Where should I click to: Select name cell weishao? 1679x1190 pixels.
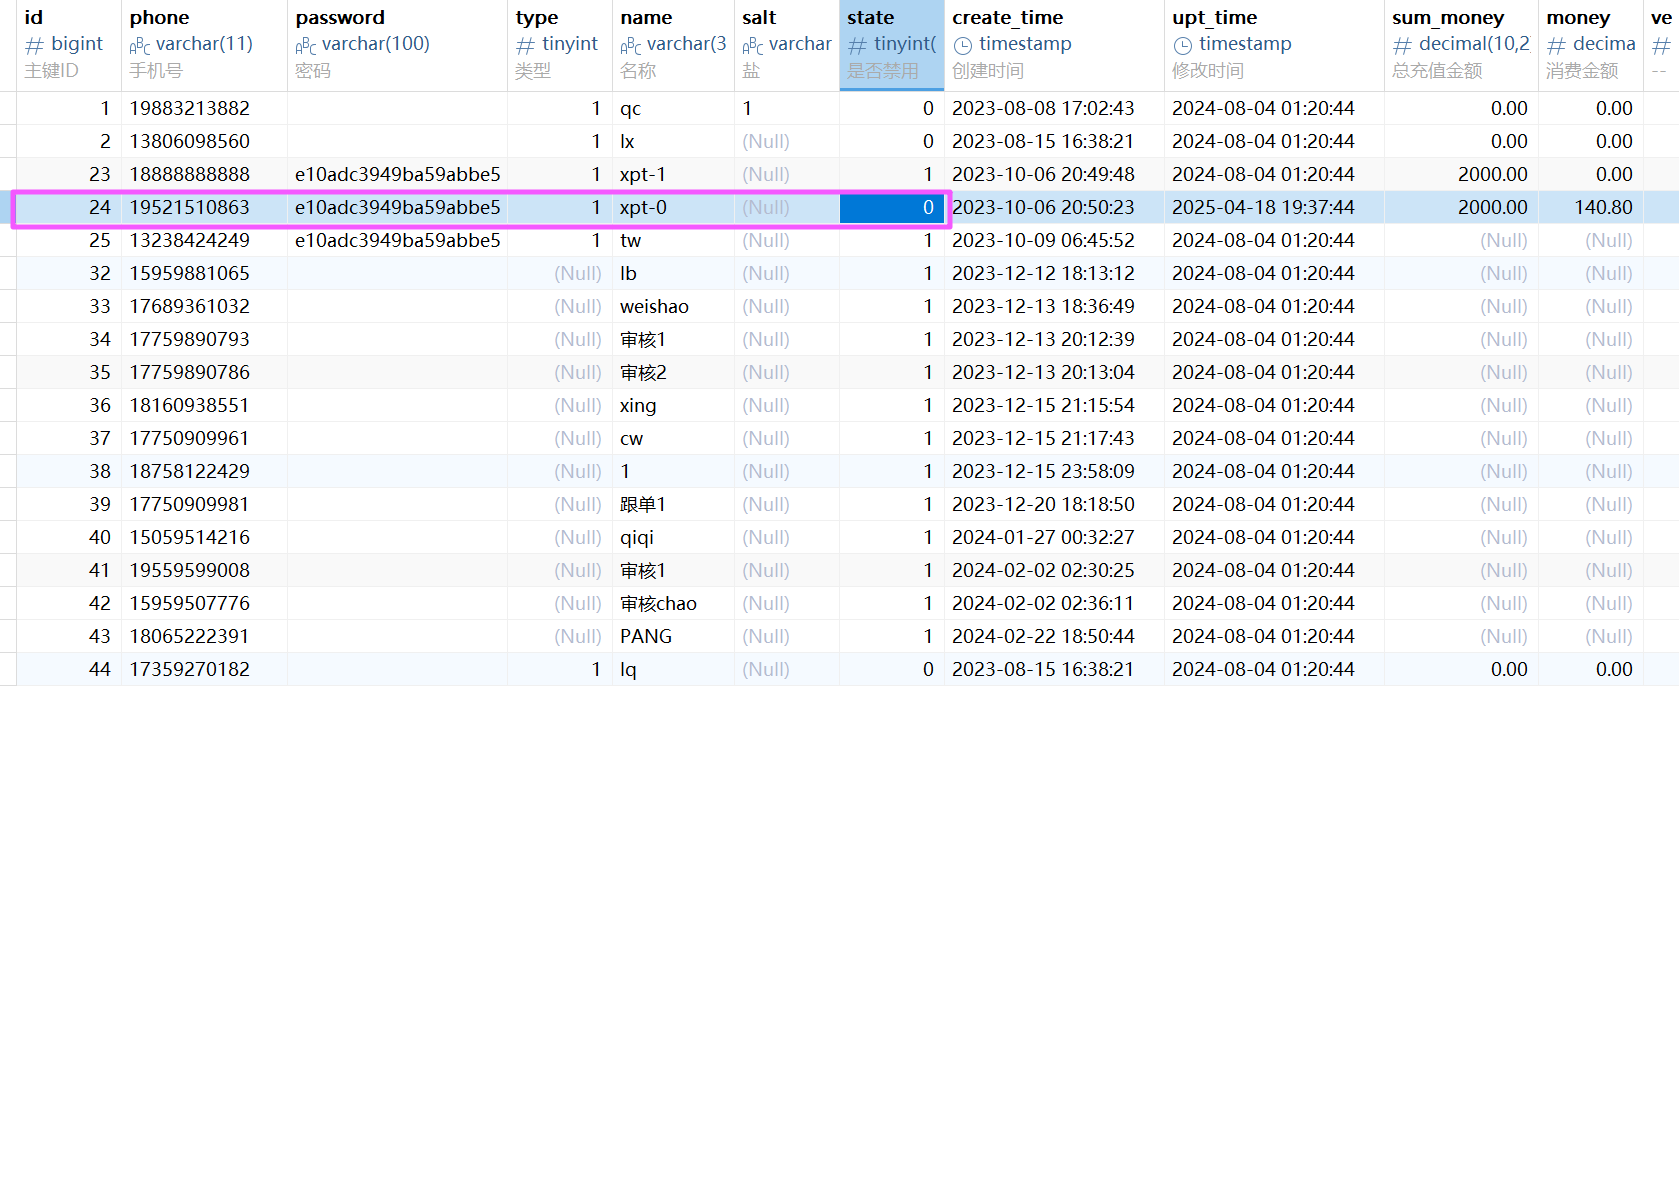click(x=673, y=306)
